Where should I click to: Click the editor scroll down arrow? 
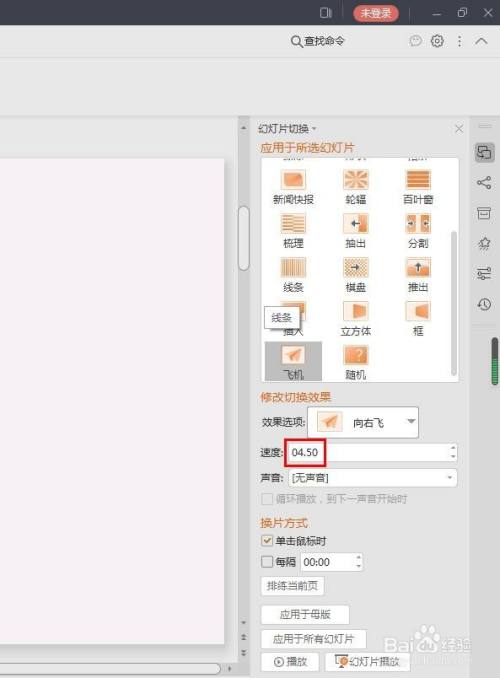click(x=244, y=623)
